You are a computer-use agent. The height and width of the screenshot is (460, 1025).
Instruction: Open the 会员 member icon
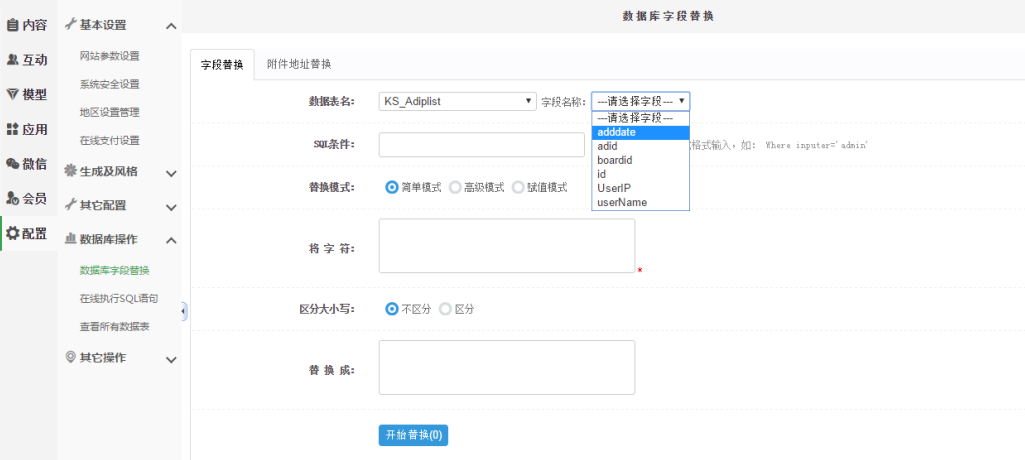(12, 198)
